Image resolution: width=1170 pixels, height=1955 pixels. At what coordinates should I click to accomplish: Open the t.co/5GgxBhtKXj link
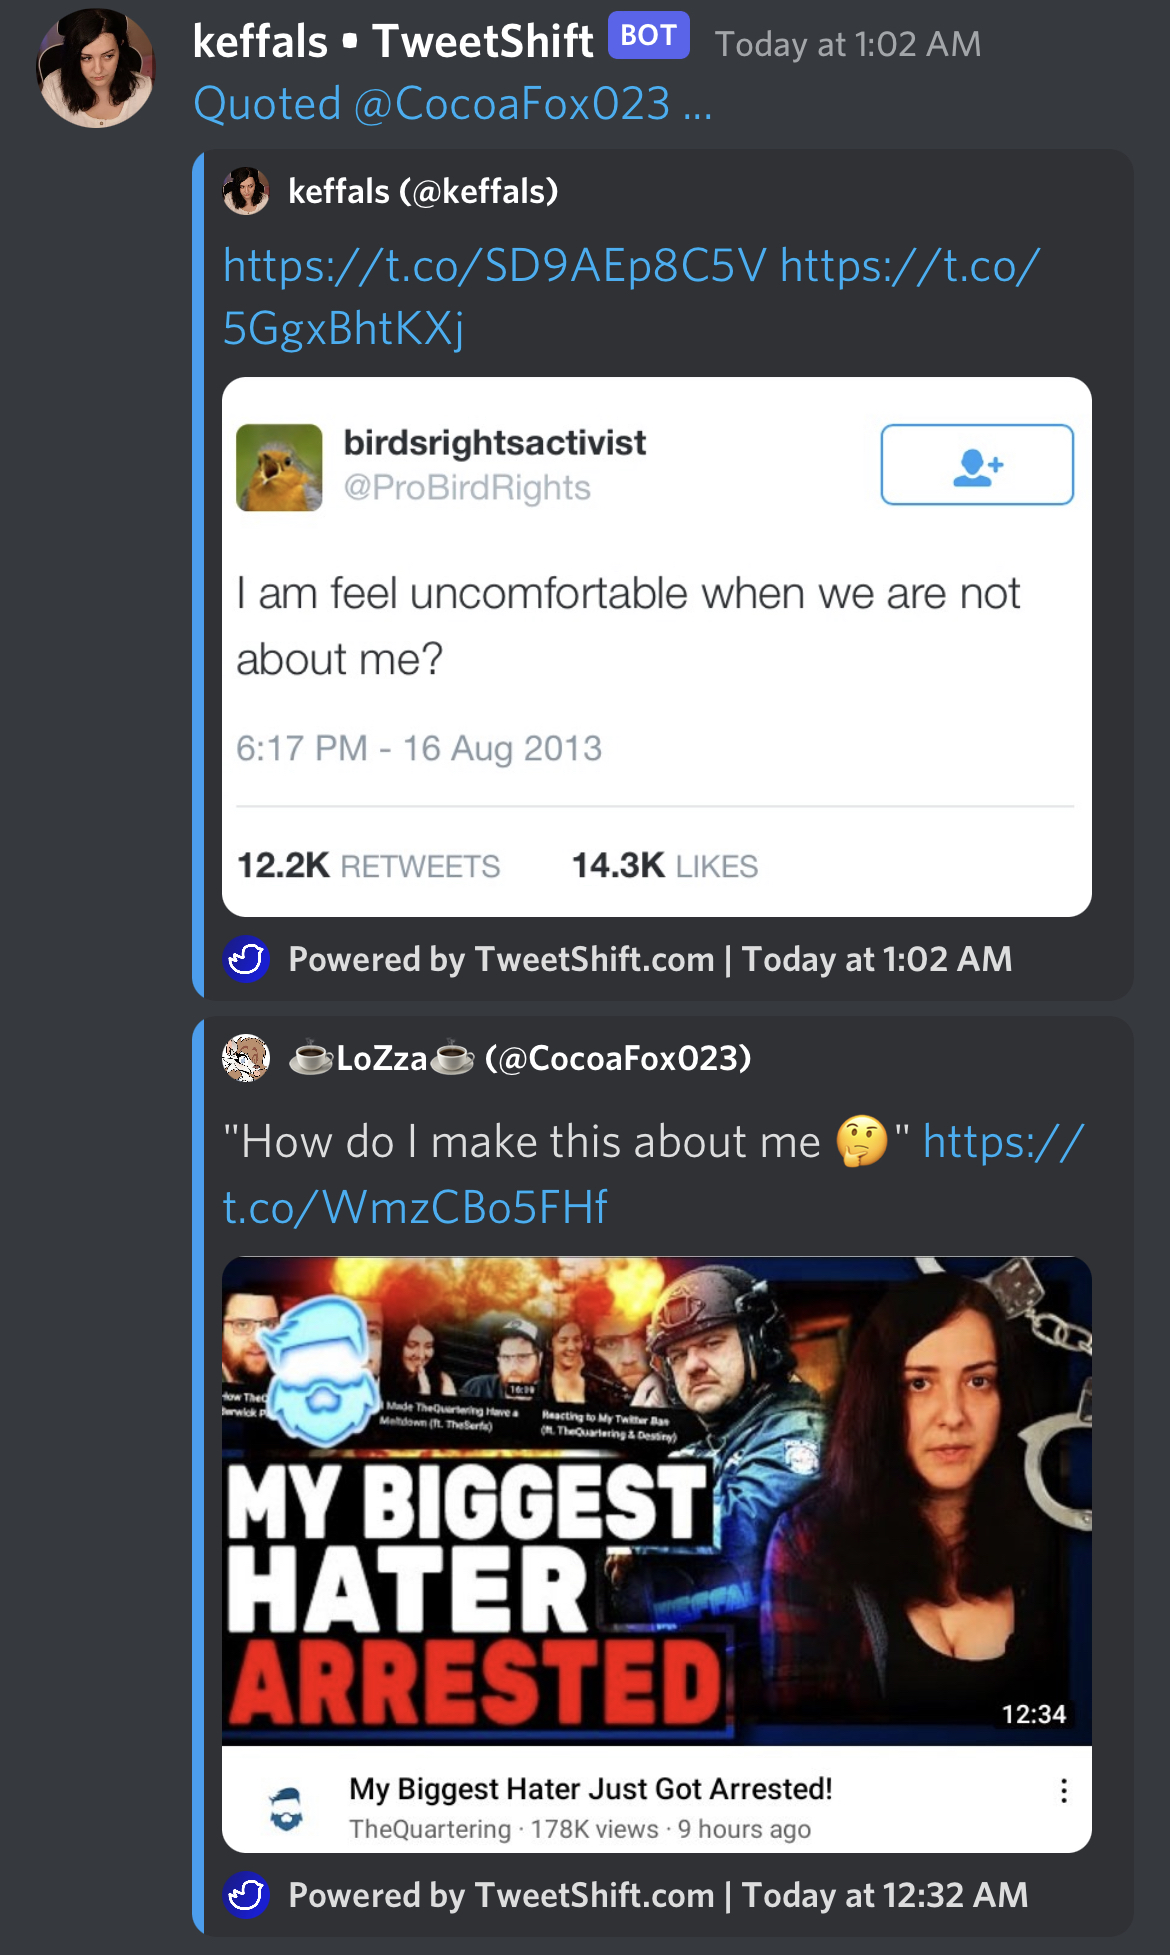click(x=631, y=297)
